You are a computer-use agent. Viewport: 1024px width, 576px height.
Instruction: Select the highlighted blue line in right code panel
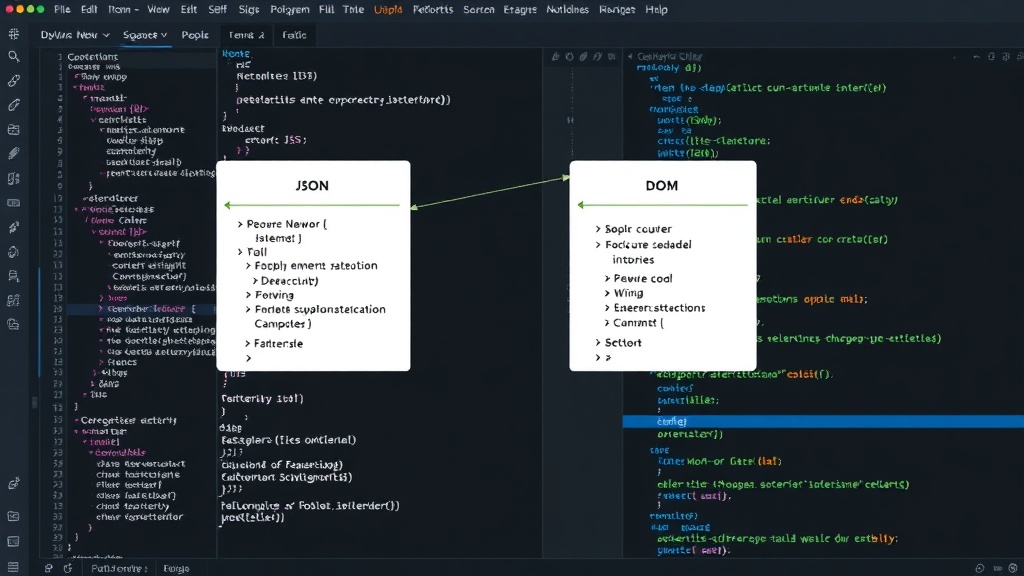coord(823,421)
